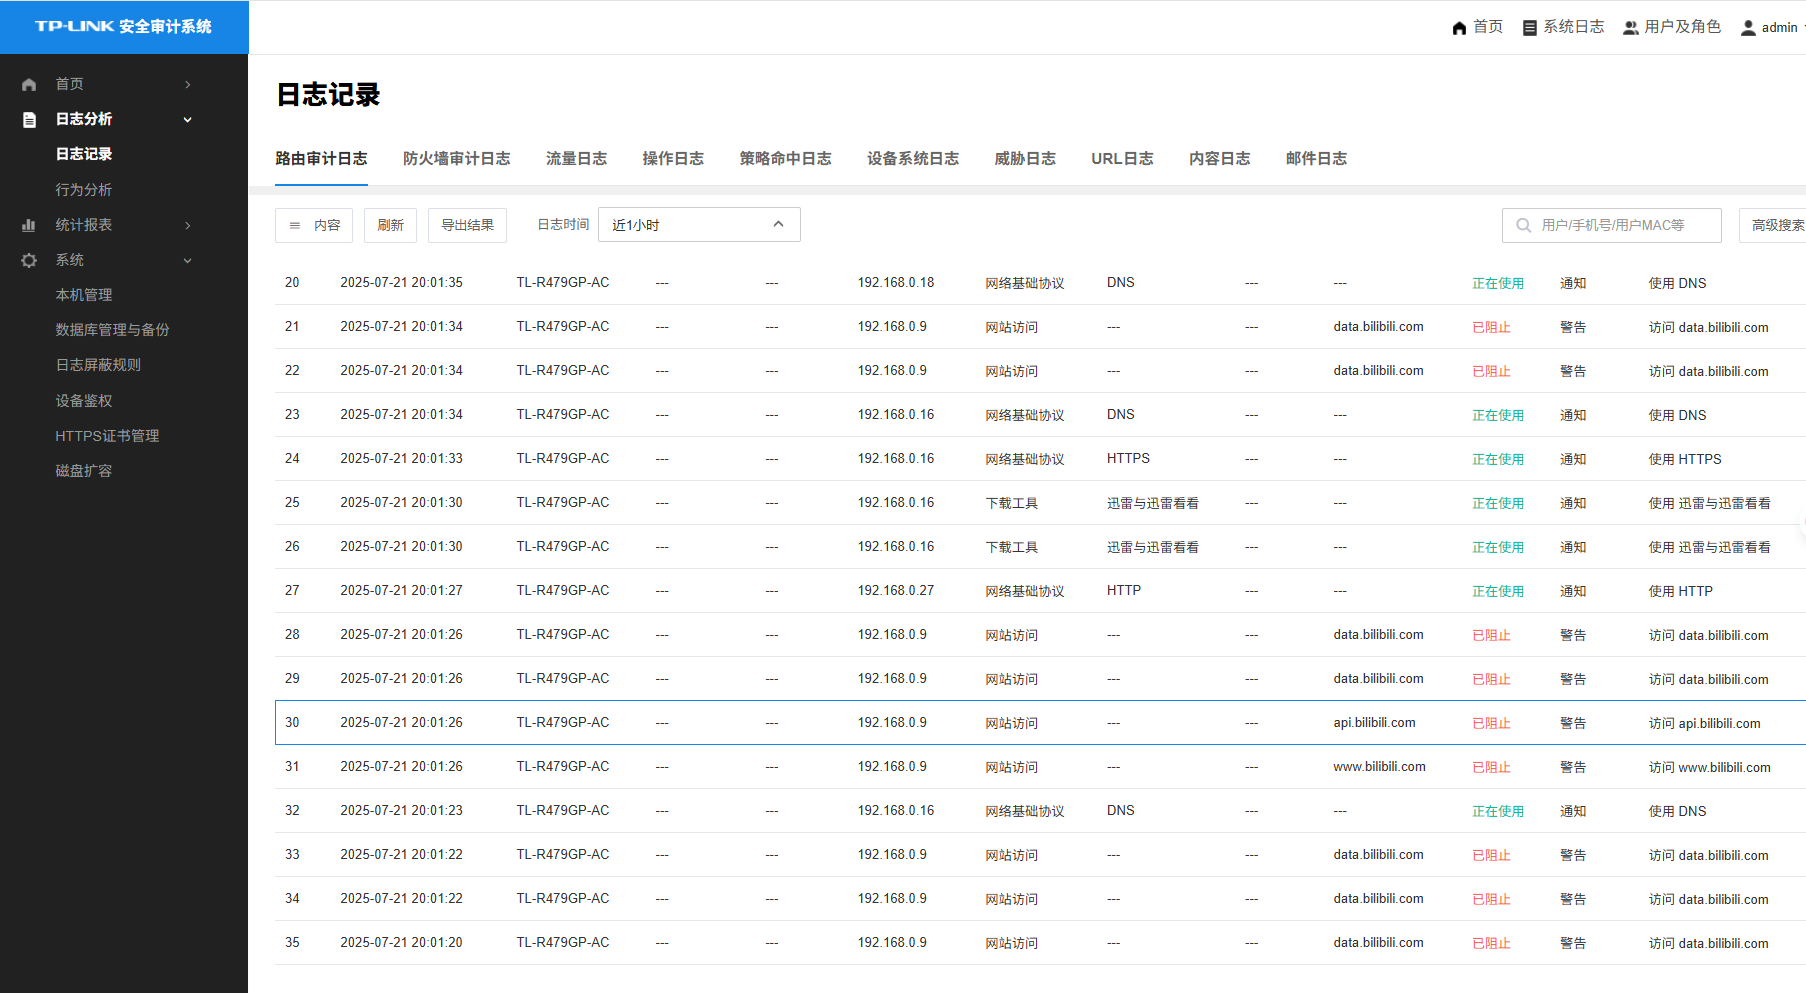Expand the 统计报表 sidebar section
The width and height of the screenshot is (1806, 993).
(x=186, y=224)
